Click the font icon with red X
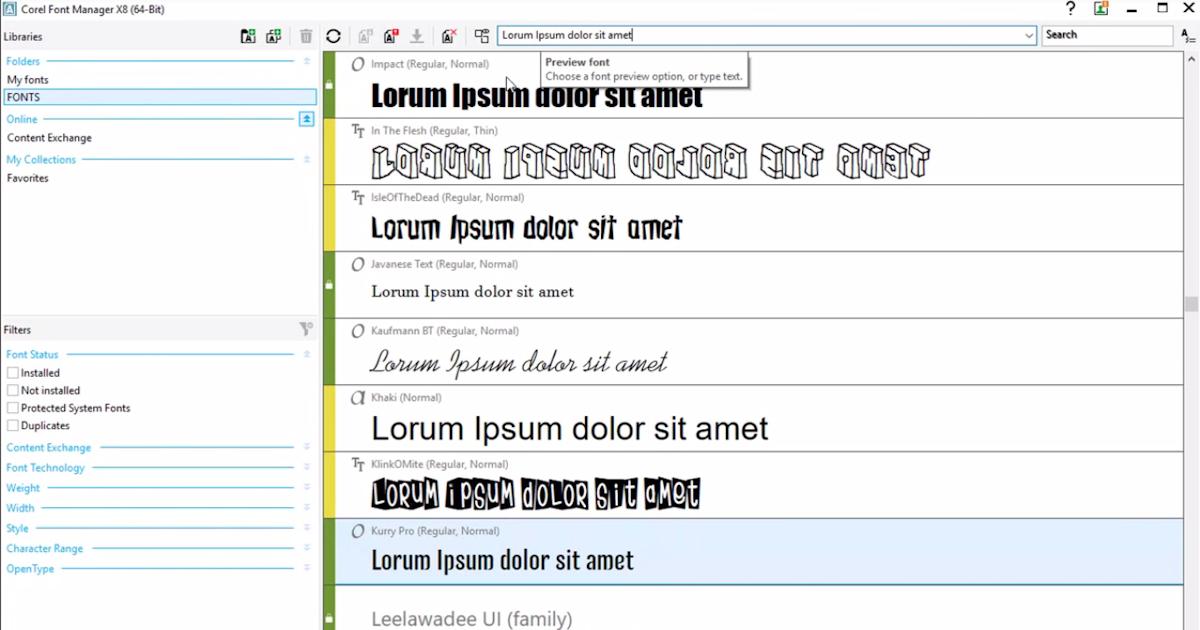 point(449,36)
